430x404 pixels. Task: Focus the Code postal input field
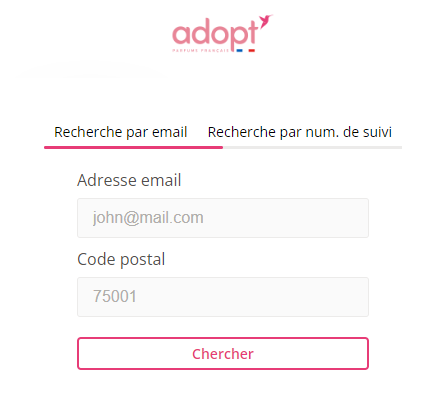point(223,297)
